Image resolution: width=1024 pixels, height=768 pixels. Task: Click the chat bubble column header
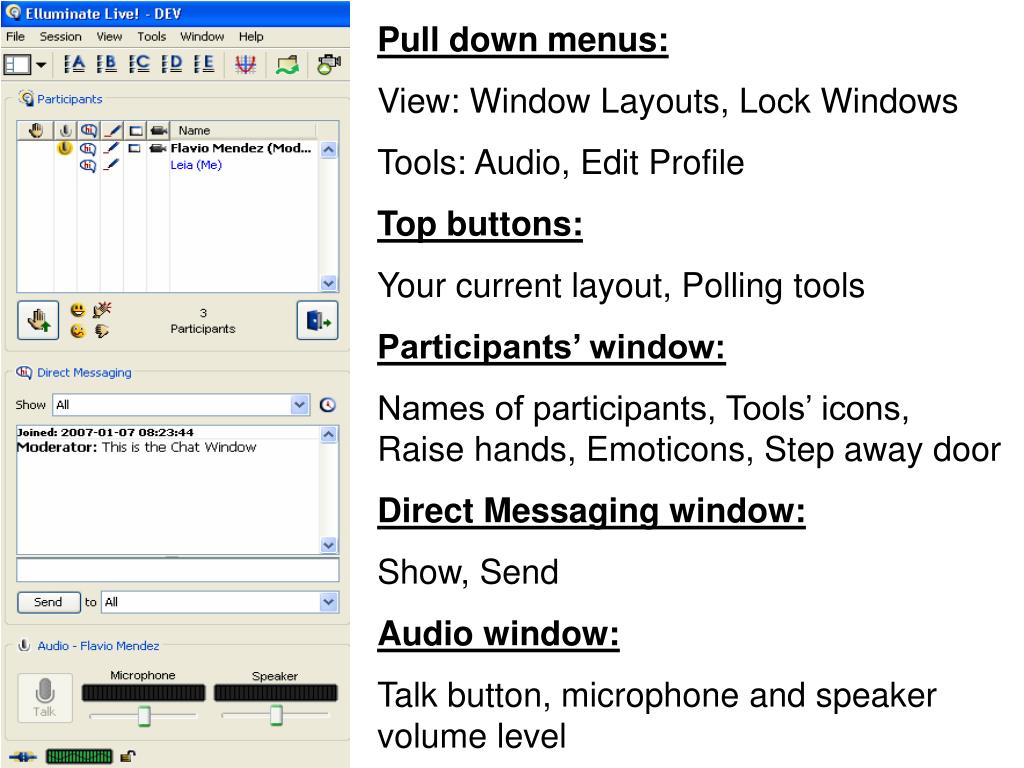(x=89, y=130)
